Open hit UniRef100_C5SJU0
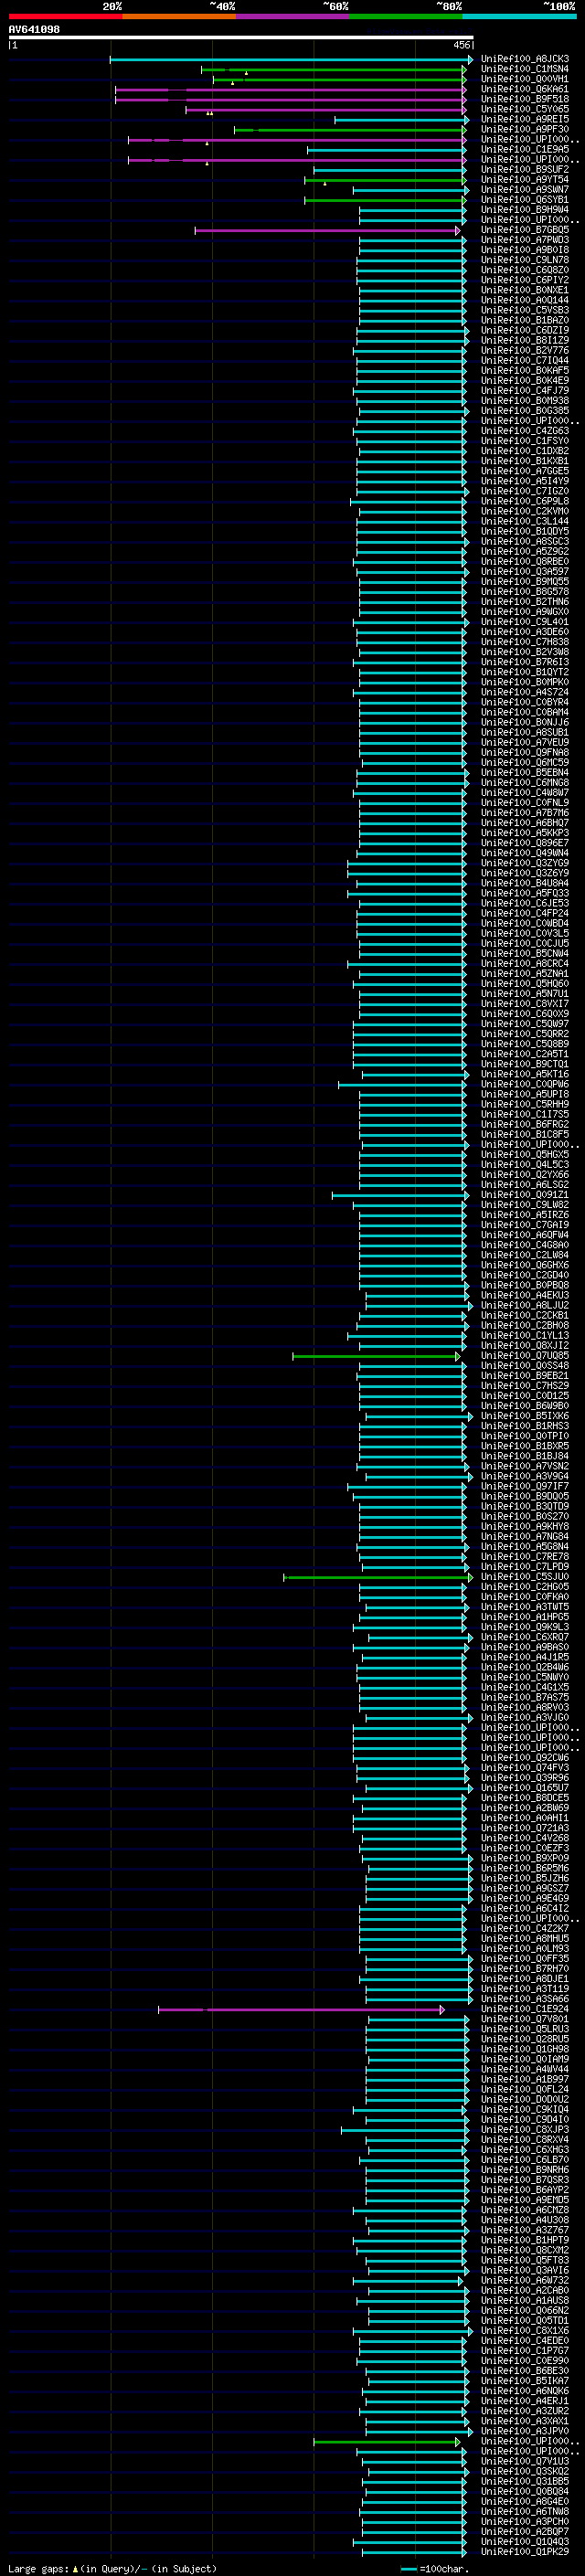Screen dimensions: 585x2576 point(525,1577)
